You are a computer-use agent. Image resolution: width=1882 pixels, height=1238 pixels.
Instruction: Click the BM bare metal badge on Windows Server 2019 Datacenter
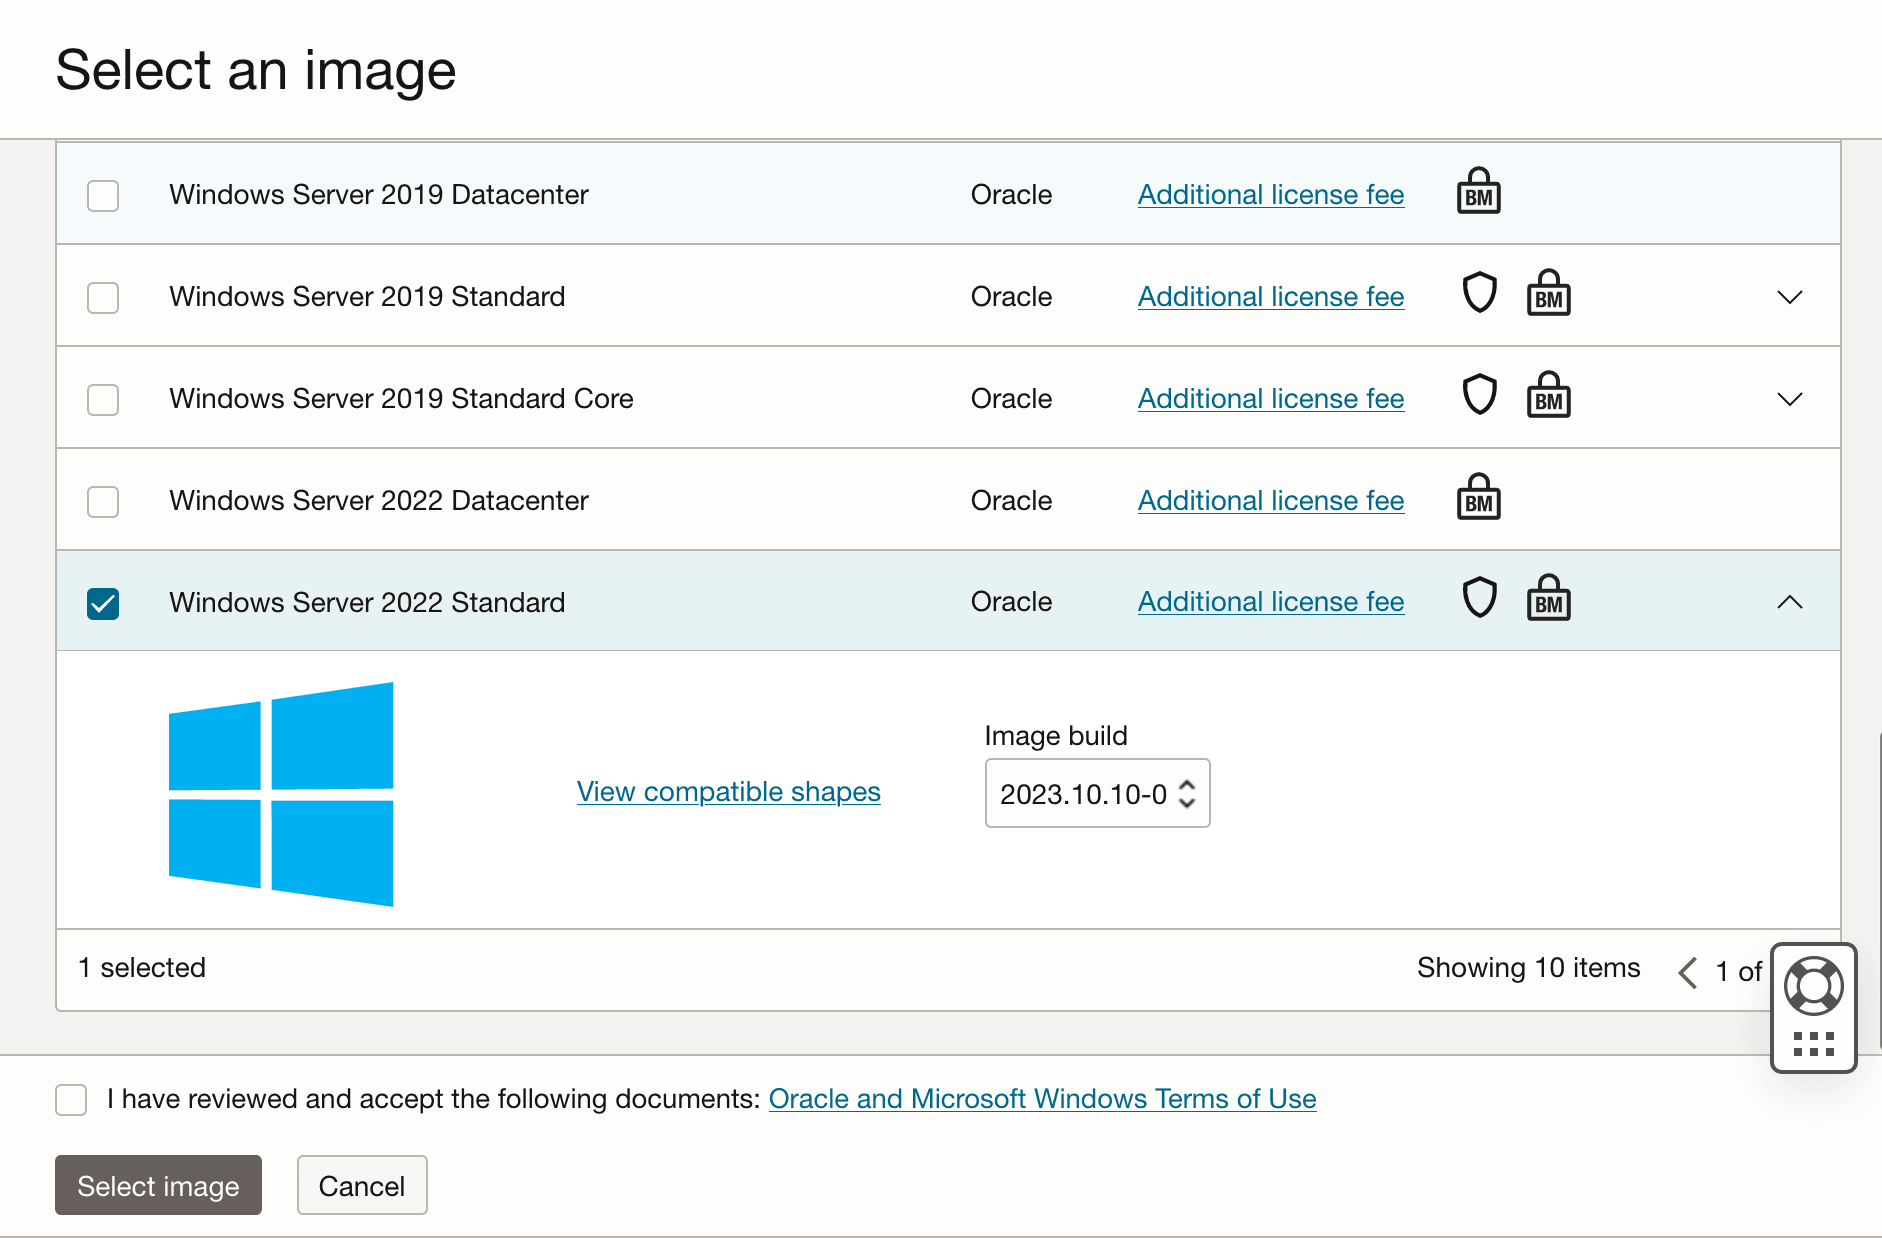click(x=1478, y=190)
